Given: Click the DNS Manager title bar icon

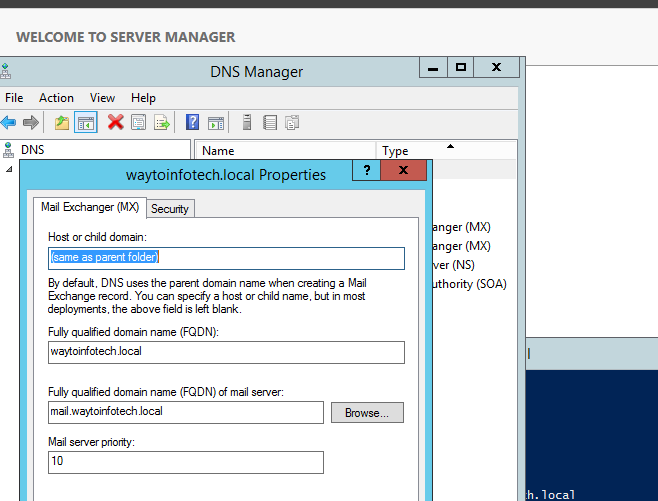Looking at the screenshot, I should [x=5, y=71].
